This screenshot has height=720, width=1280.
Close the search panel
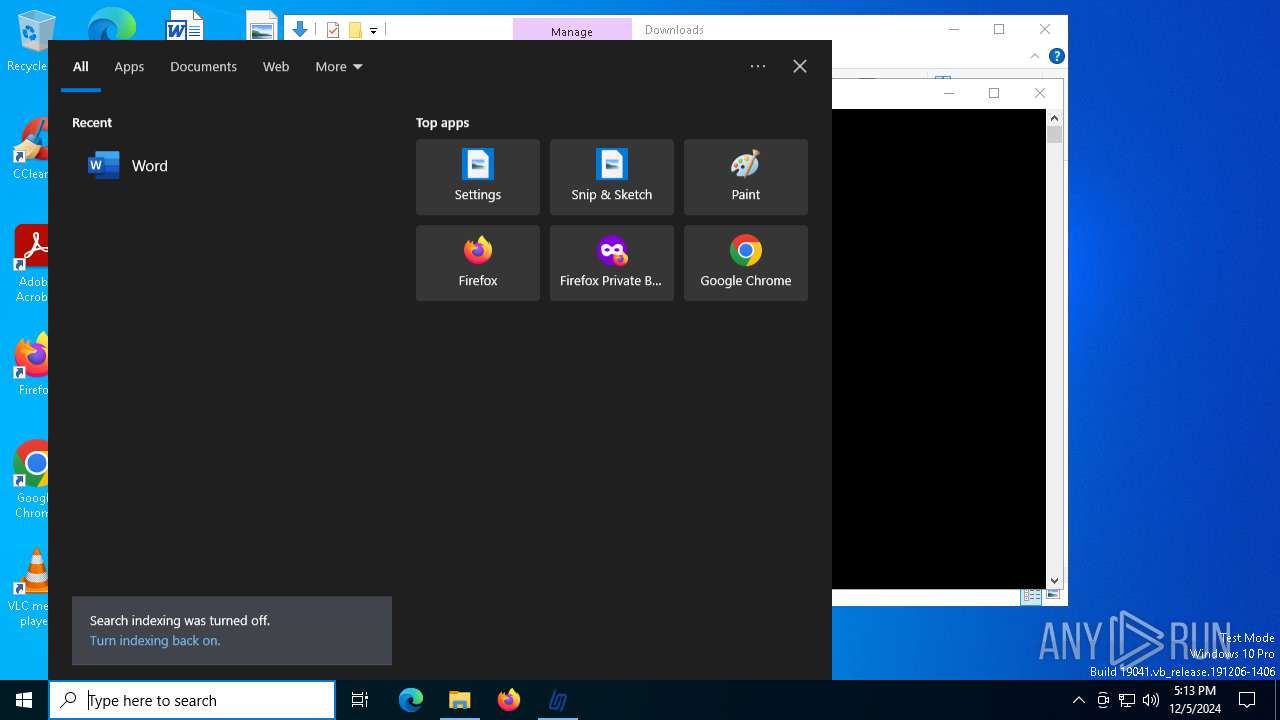click(800, 66)
